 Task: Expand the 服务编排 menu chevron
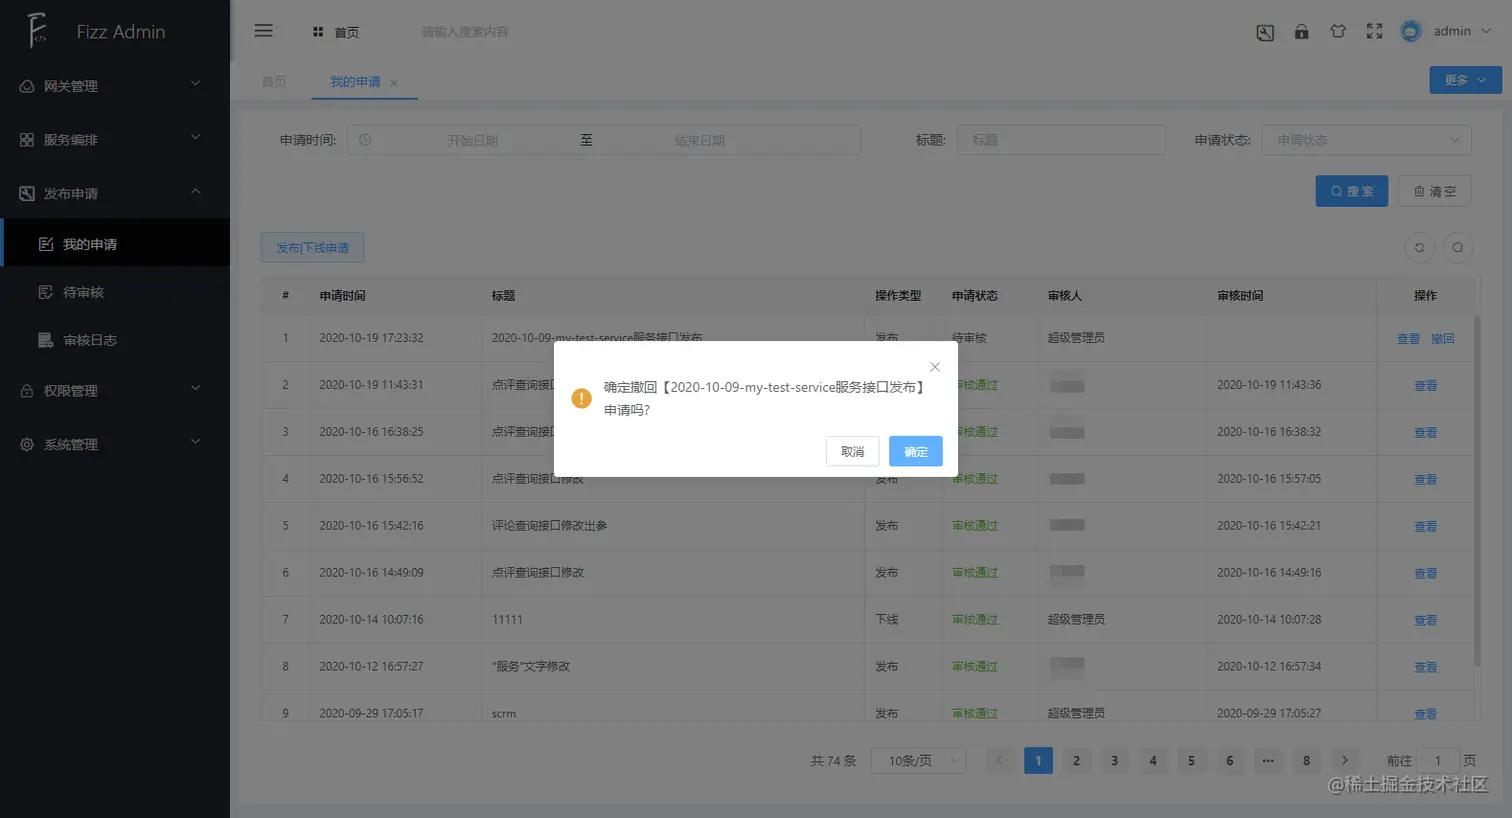click(x=196, y=138)
